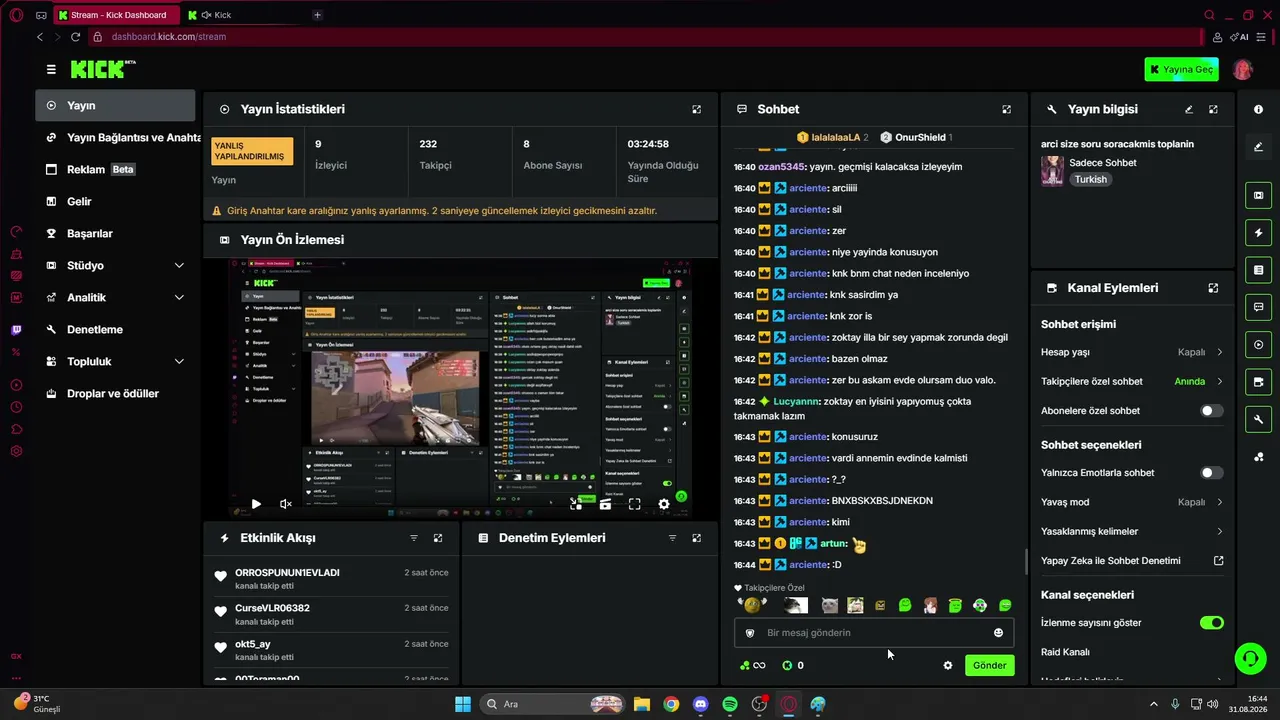This screenshot has width=1280, height=720.
Task: Select the green smiley emote in emote row
Action: (905, 605)
